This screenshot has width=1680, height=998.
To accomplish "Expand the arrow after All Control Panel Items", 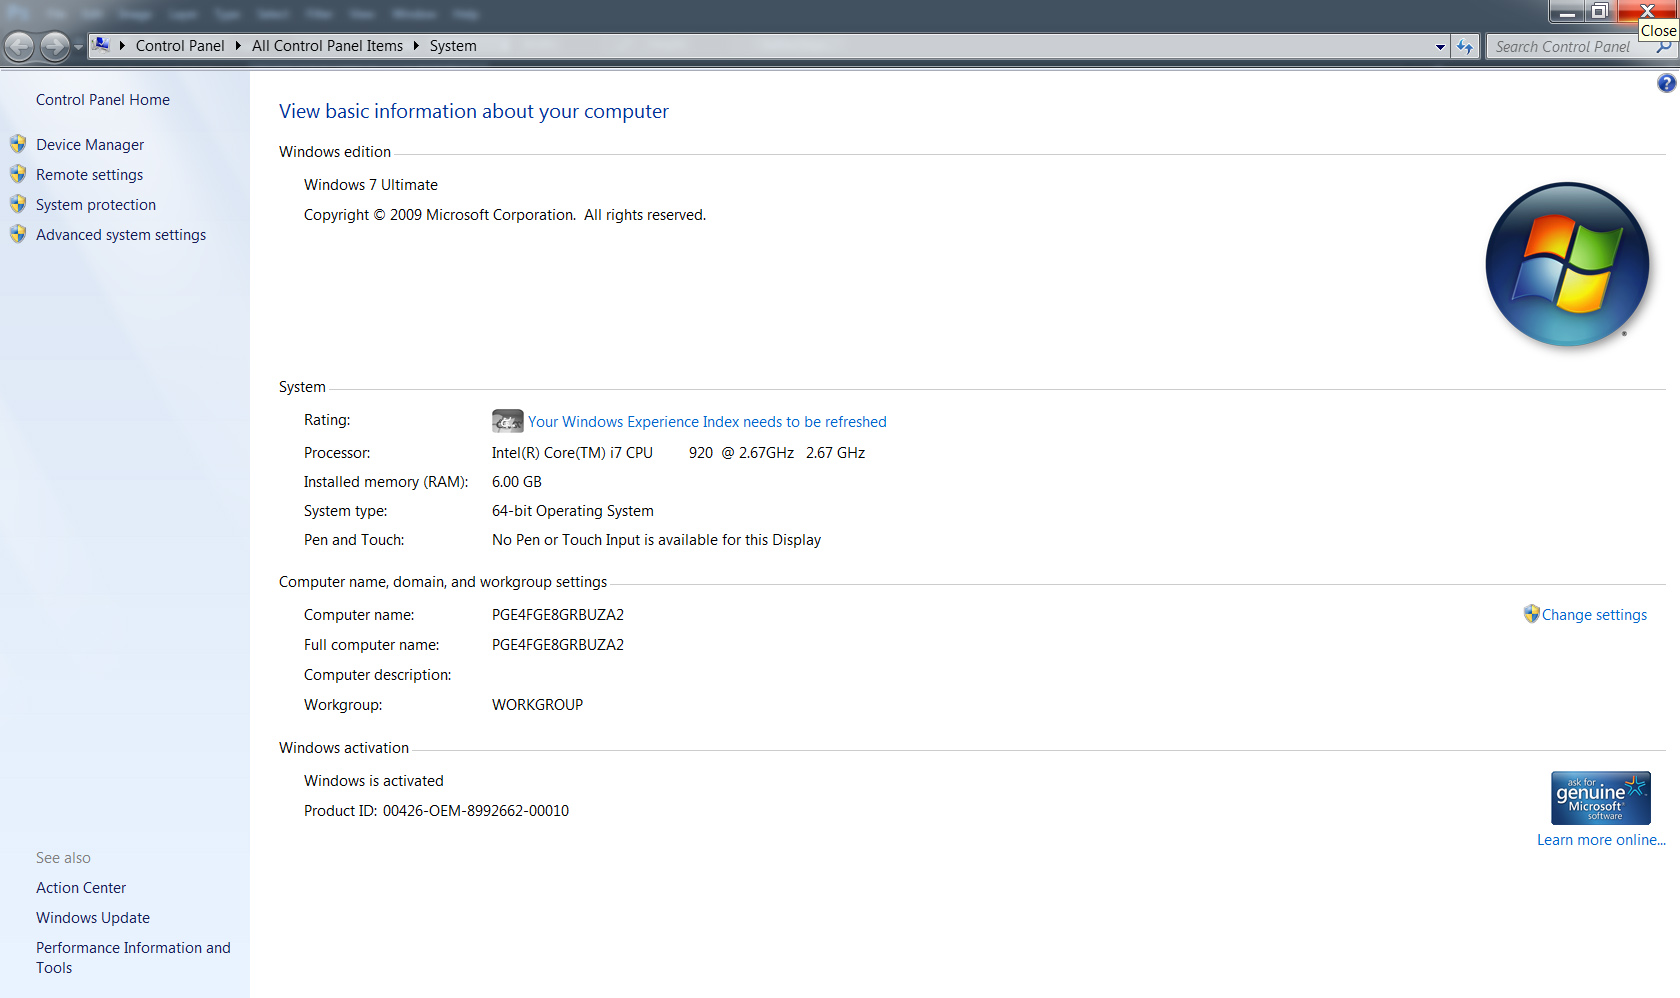I will click(x=416, y=46).
